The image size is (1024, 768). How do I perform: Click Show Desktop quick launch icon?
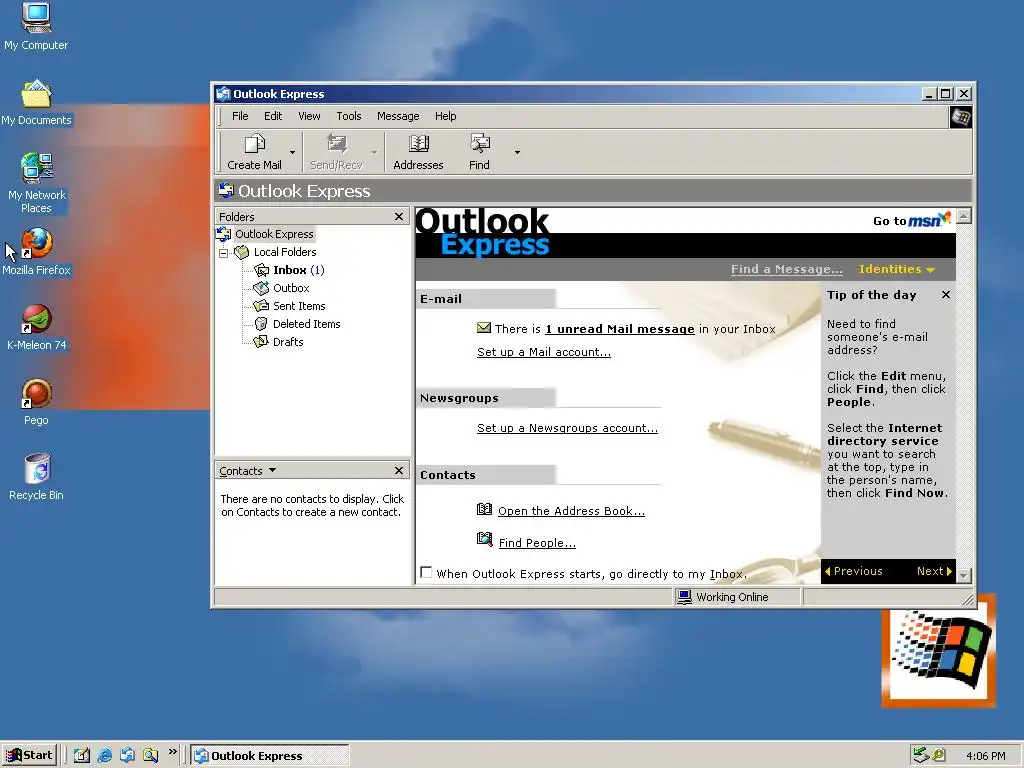(82, 756)
